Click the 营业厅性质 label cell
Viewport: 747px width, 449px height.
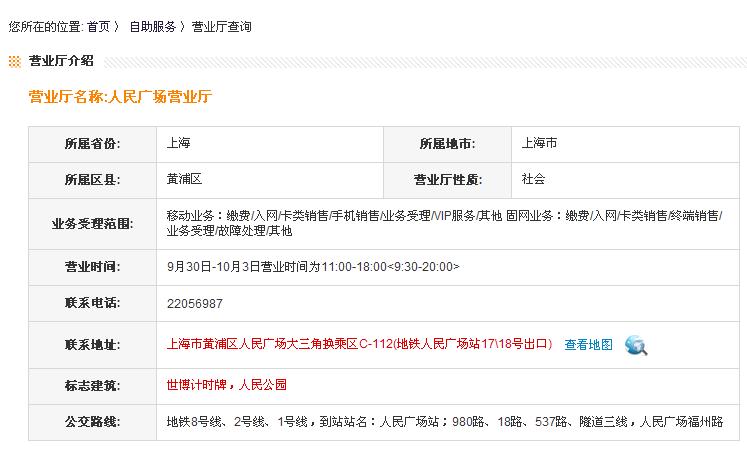click(447, 181)
